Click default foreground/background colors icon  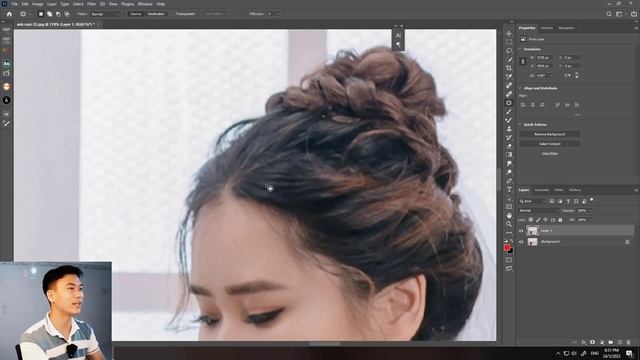click(506, 241)
